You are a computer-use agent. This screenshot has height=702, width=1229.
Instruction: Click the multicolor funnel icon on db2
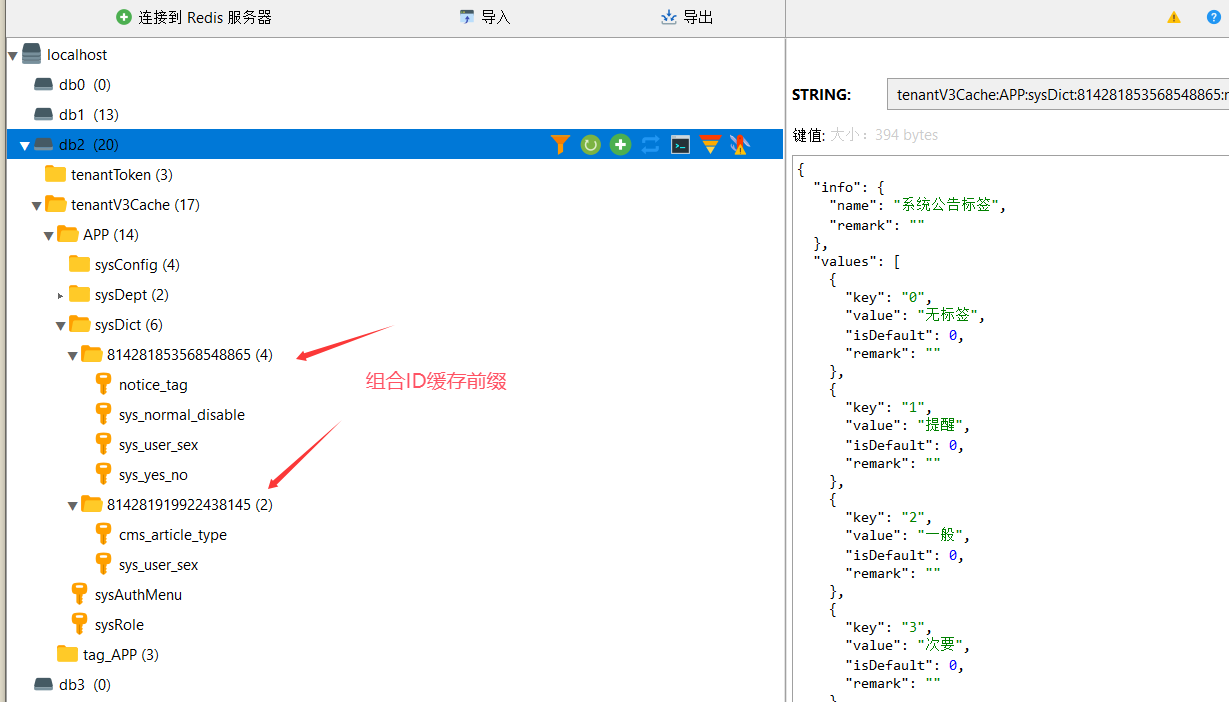coord(710,145)
